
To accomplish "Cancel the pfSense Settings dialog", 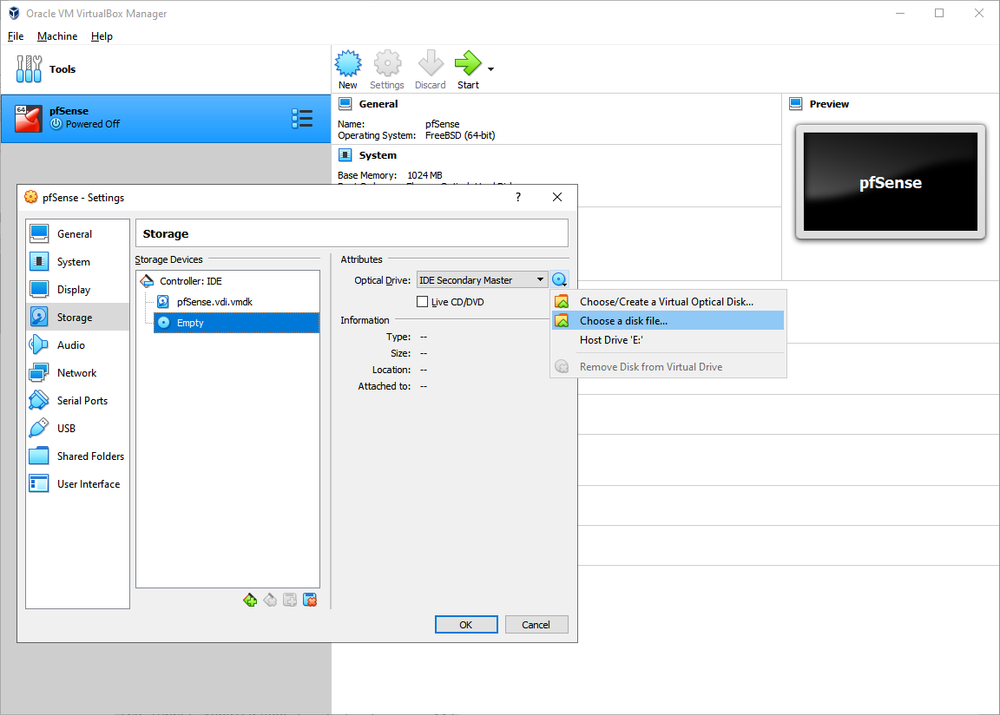I will [x=536, y=624].
